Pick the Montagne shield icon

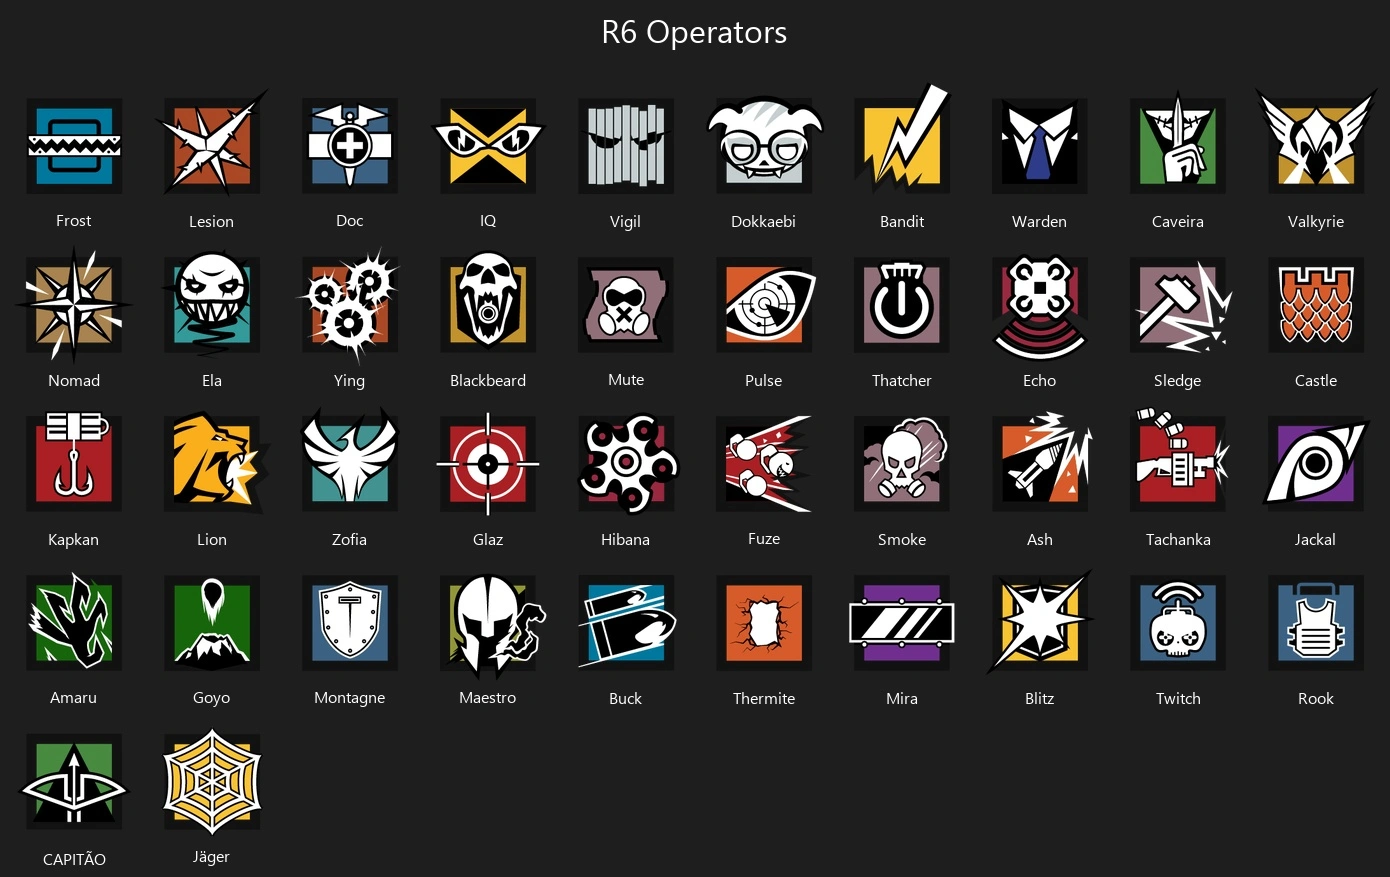[x=350, y=623]
